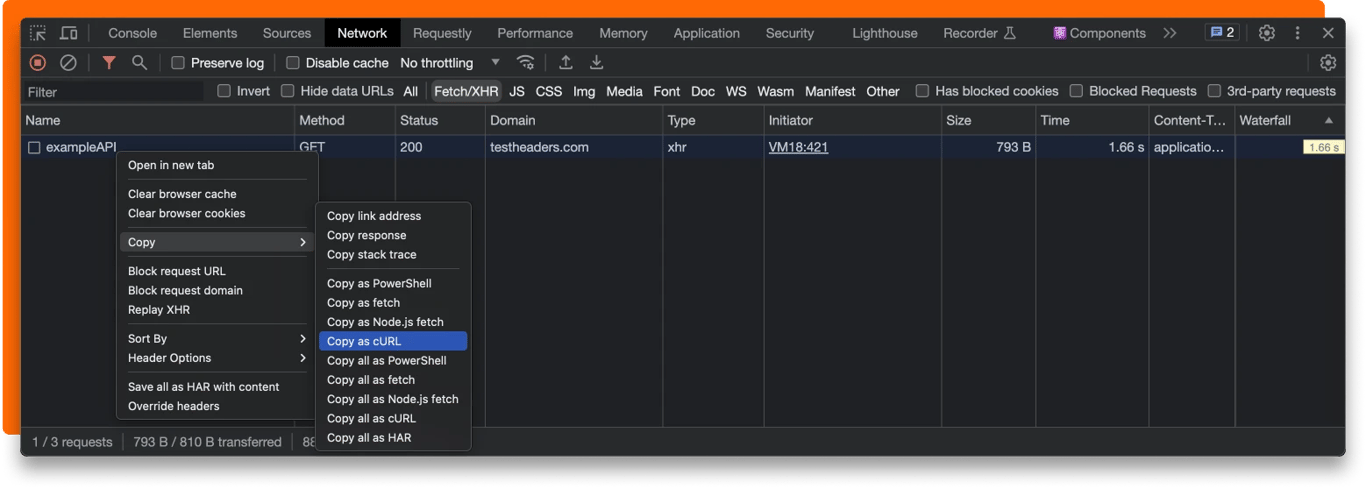This screenshot has width=1366, height=489.
Task: Filter requests by JS type
Action: click(517, 91)
